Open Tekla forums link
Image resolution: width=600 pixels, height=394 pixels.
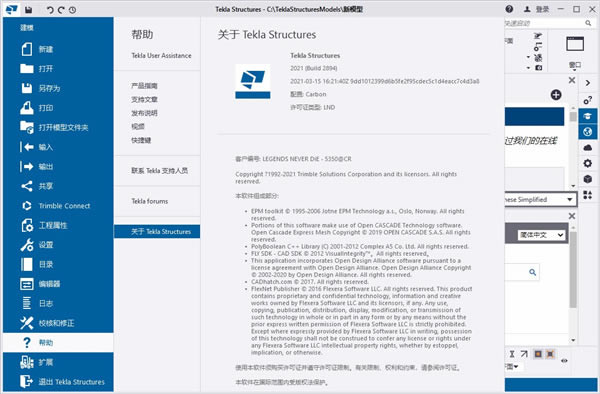tap(150, 201)
